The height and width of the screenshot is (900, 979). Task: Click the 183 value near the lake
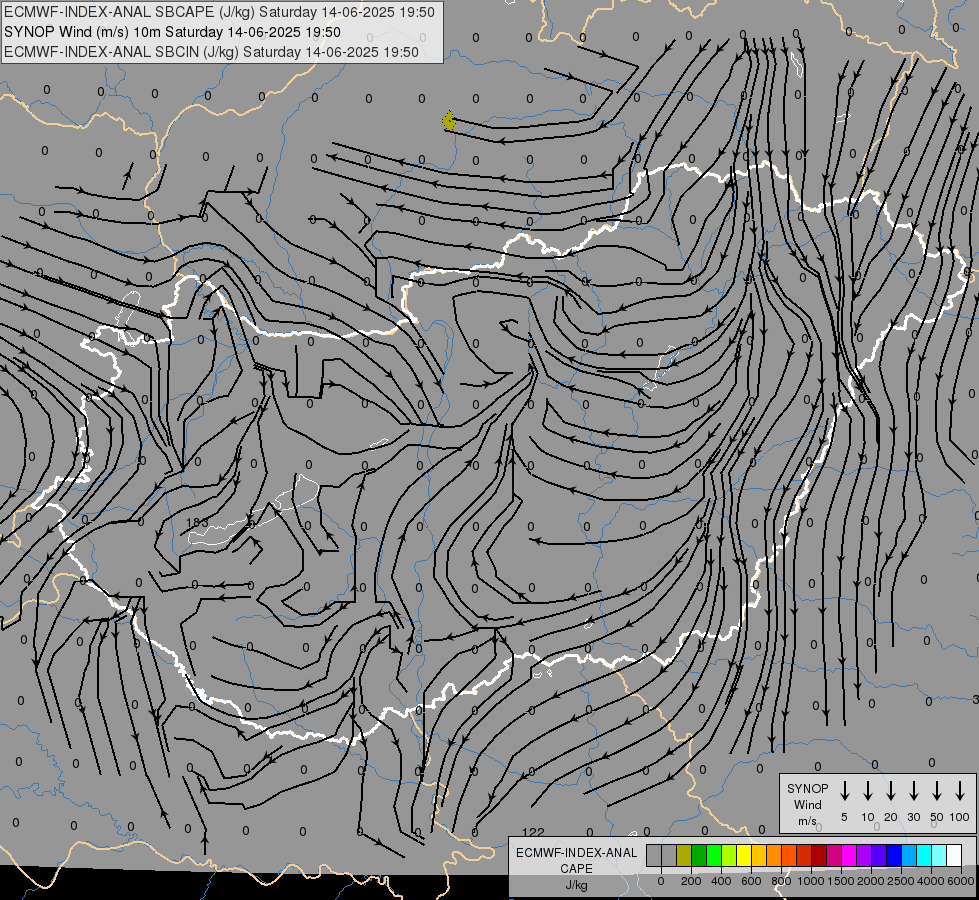[x=197, y=522]
